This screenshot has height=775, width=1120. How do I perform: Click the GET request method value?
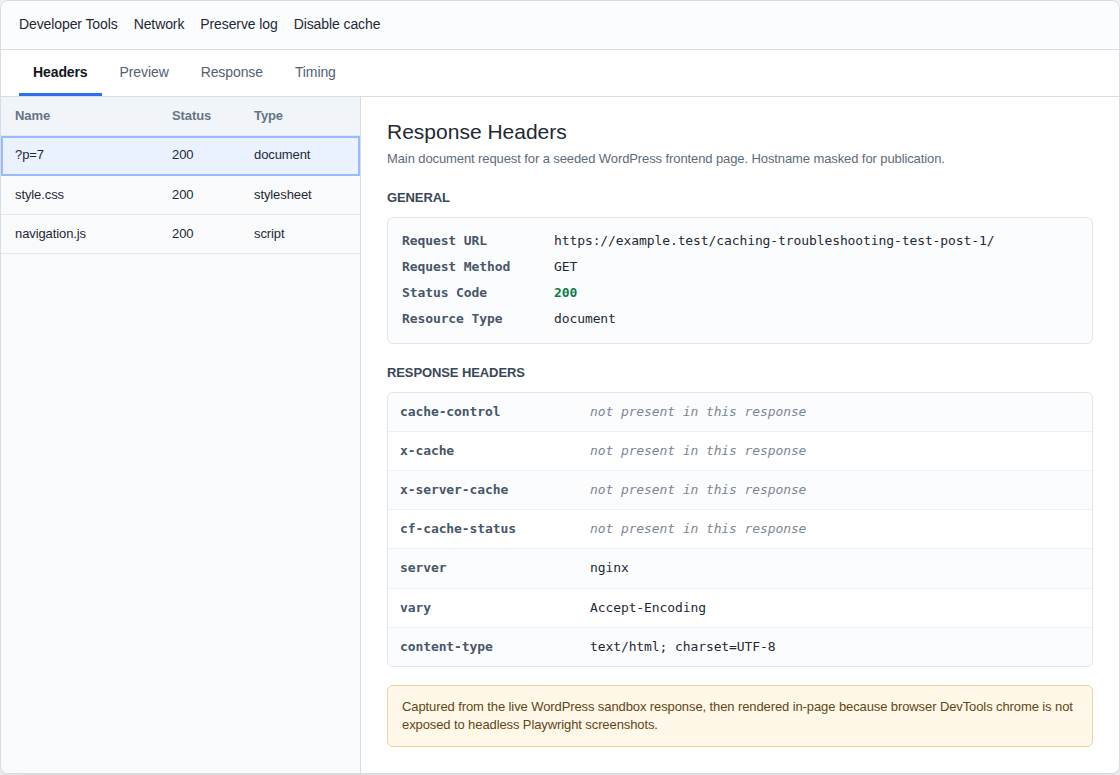[565, 266]
